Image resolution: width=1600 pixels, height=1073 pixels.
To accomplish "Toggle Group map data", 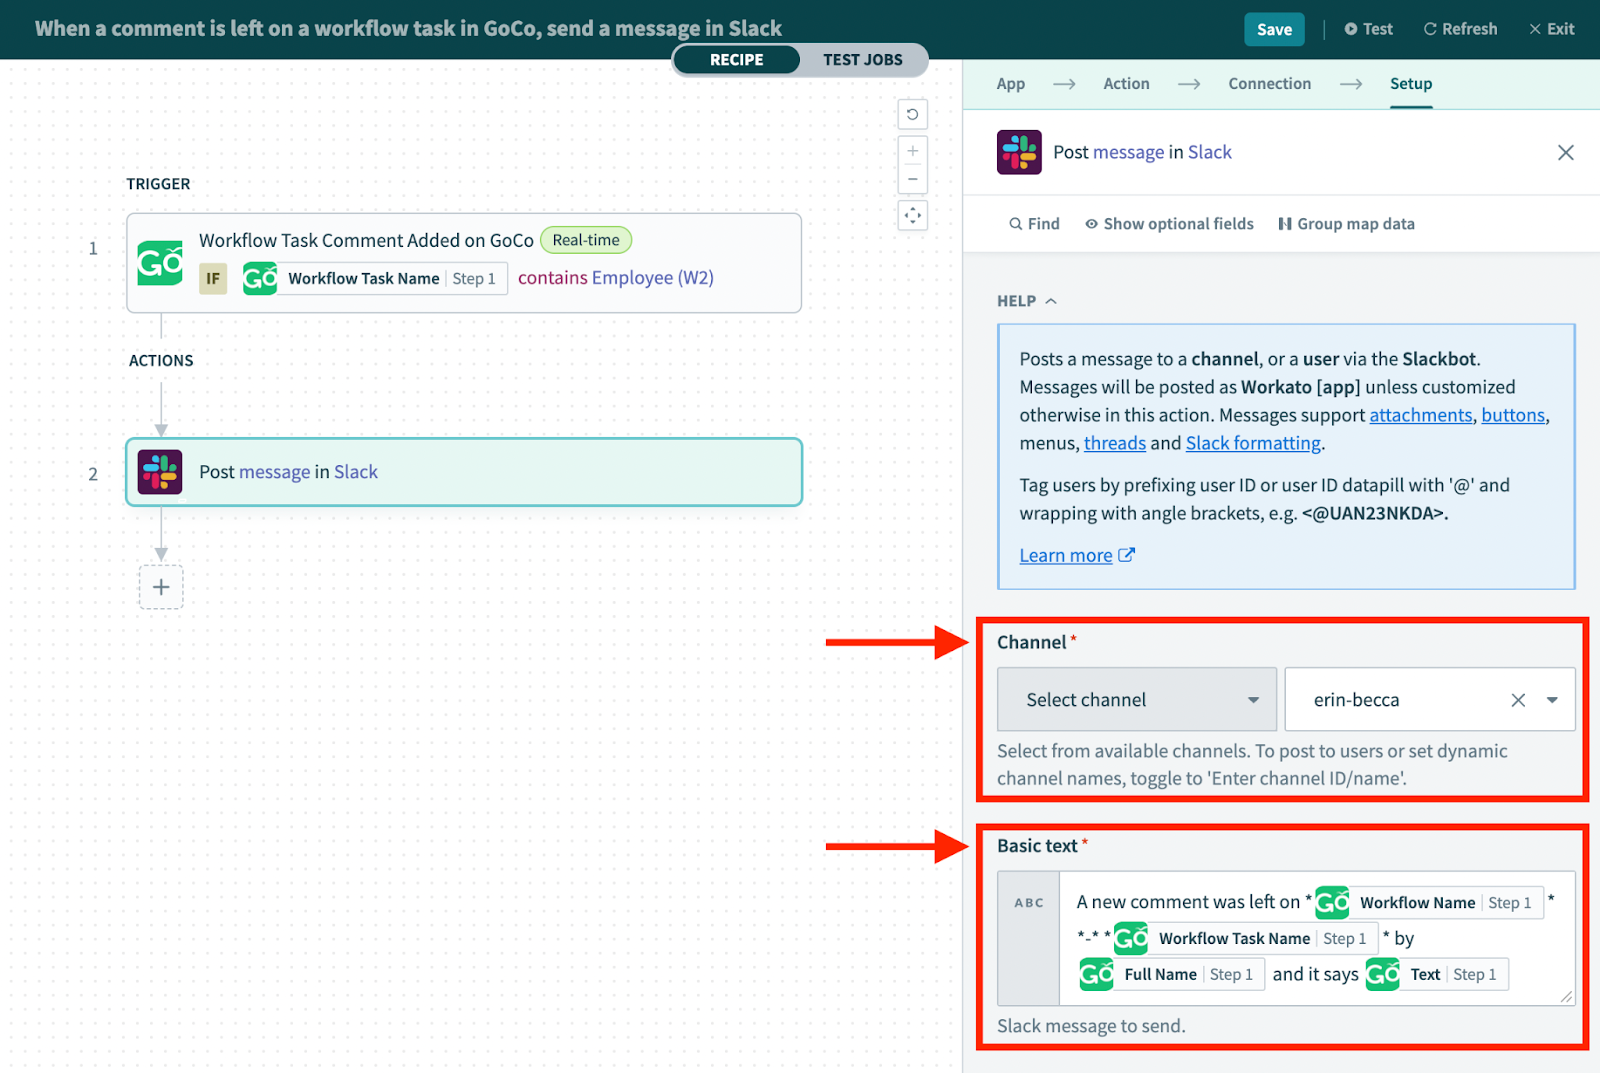I will 1346,224.
